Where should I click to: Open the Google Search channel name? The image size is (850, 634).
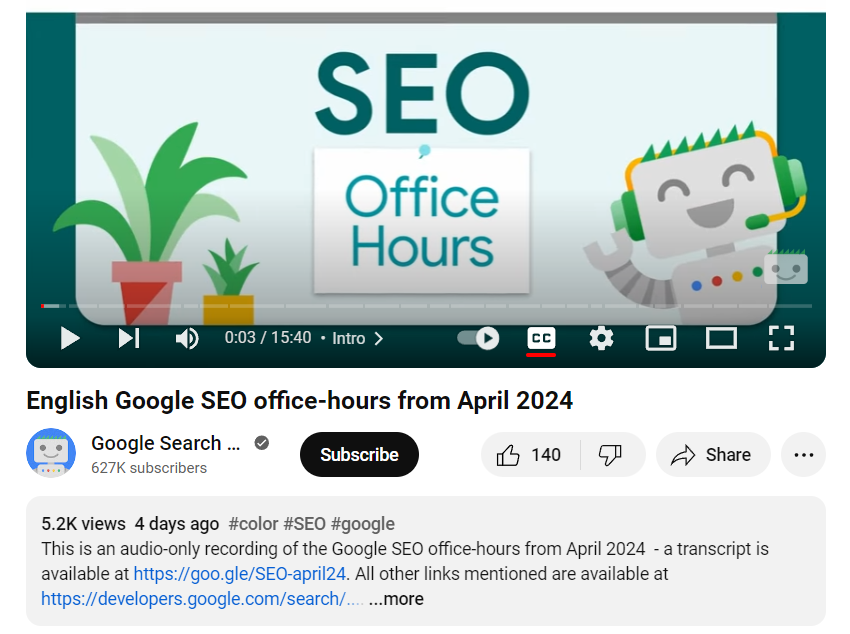click(x=165, y=443)
